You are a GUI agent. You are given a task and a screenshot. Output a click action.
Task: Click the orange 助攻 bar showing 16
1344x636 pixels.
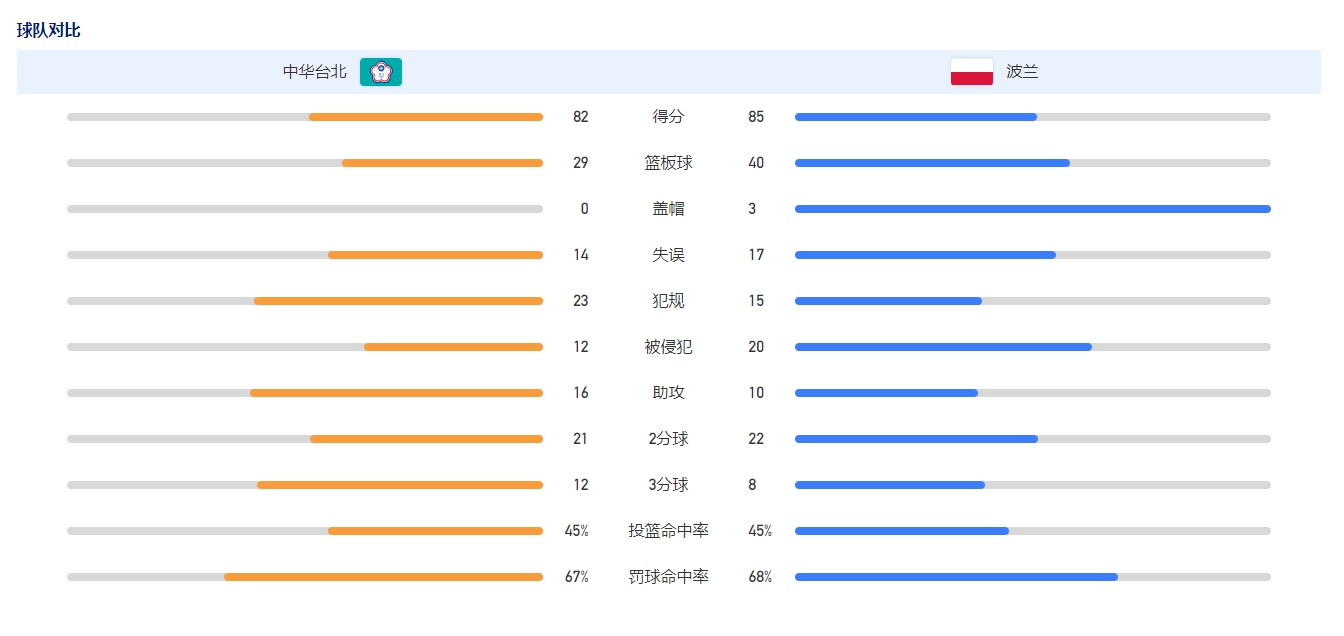coord(396,393)
